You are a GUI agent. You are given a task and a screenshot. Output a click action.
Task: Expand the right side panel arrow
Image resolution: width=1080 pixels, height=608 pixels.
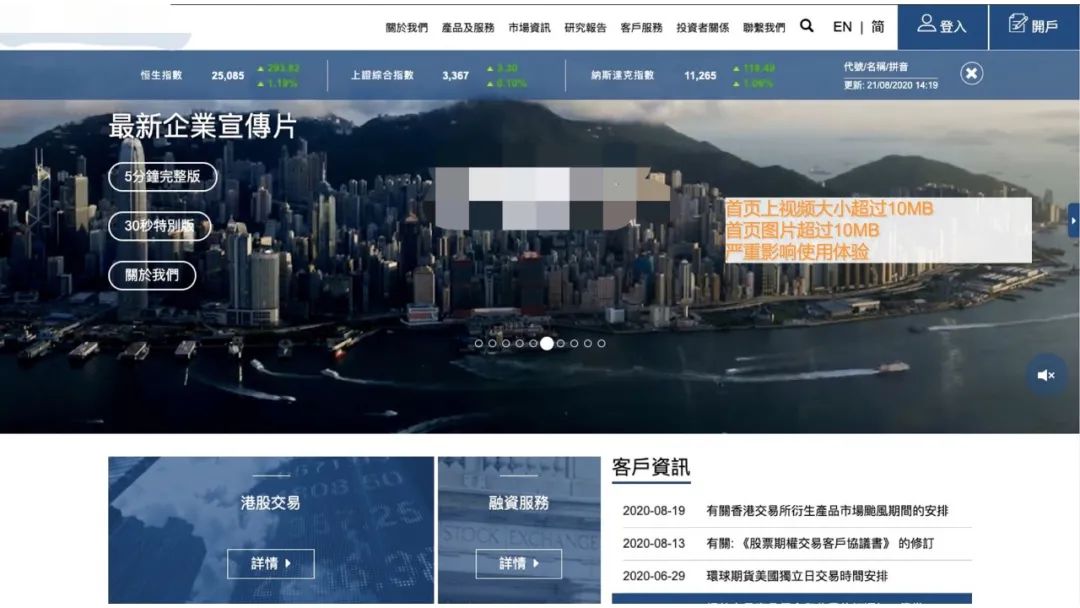(1073, 220)
